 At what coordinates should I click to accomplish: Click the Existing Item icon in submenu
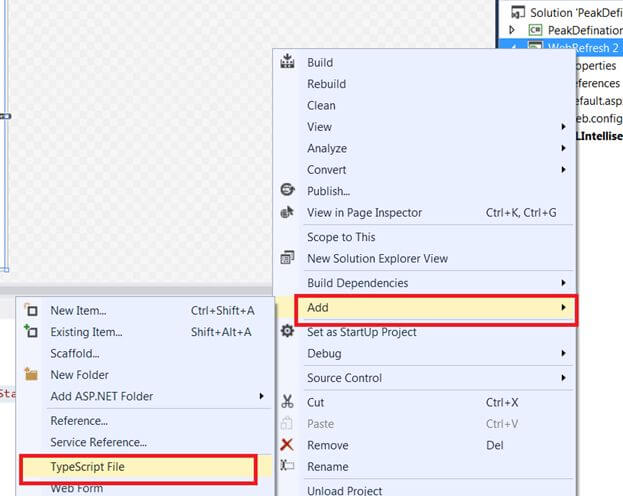coord(31,331)
